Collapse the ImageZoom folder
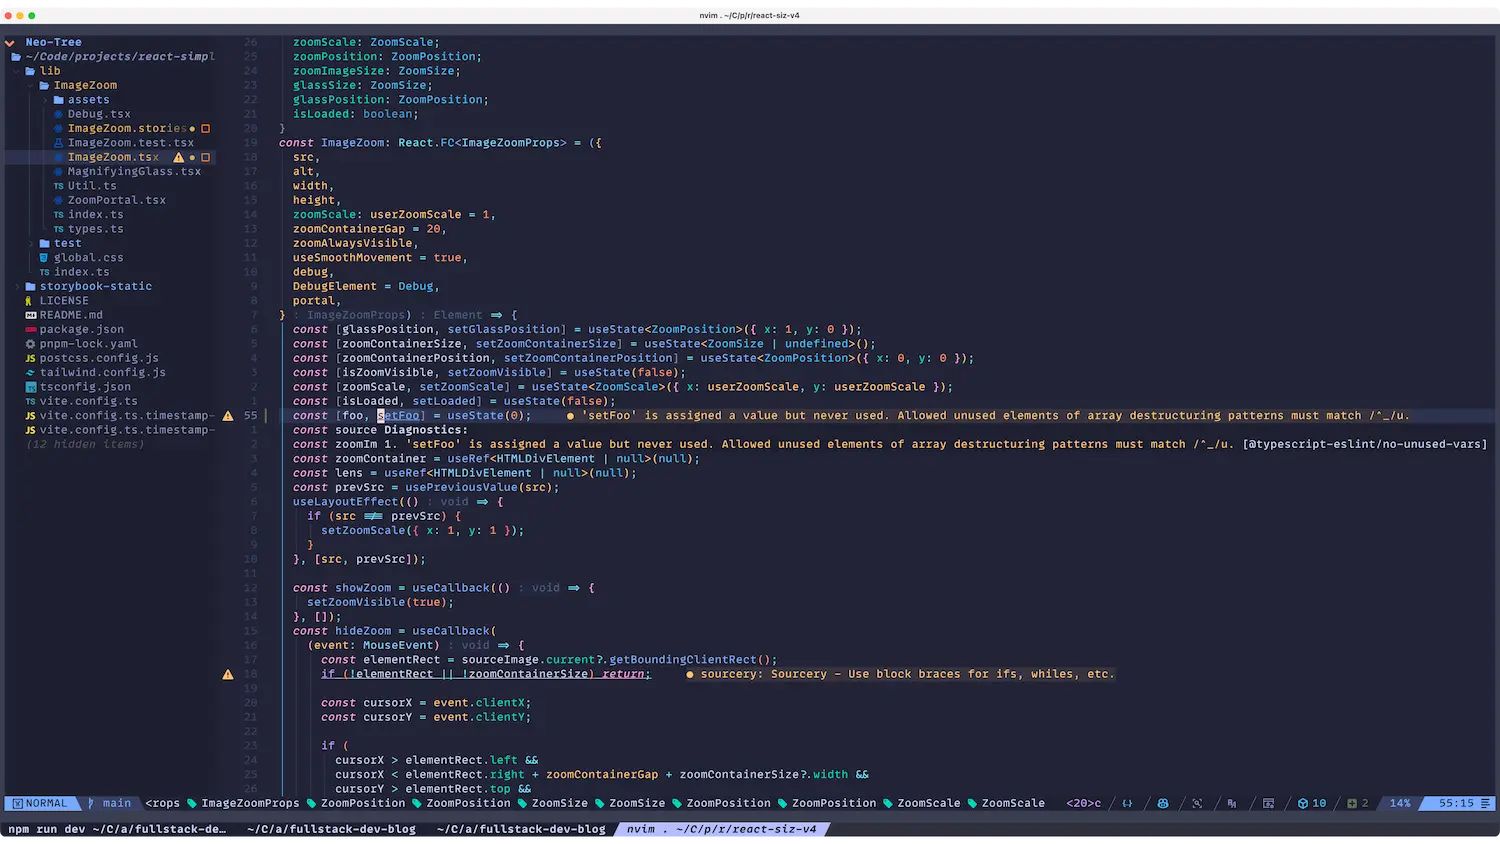 pyautogui.click(x=31, y=86)
